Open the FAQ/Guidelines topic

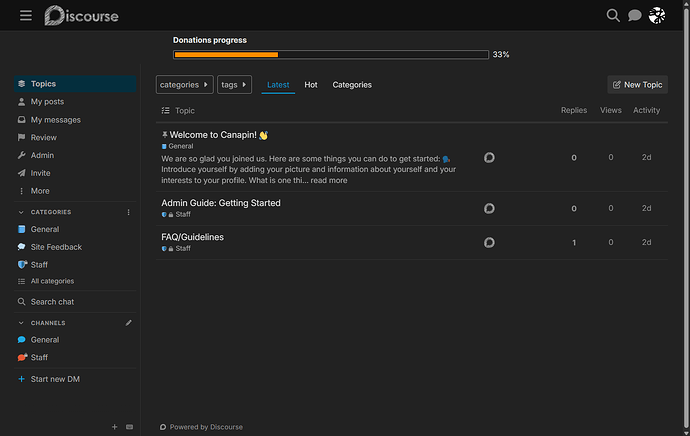192,237
